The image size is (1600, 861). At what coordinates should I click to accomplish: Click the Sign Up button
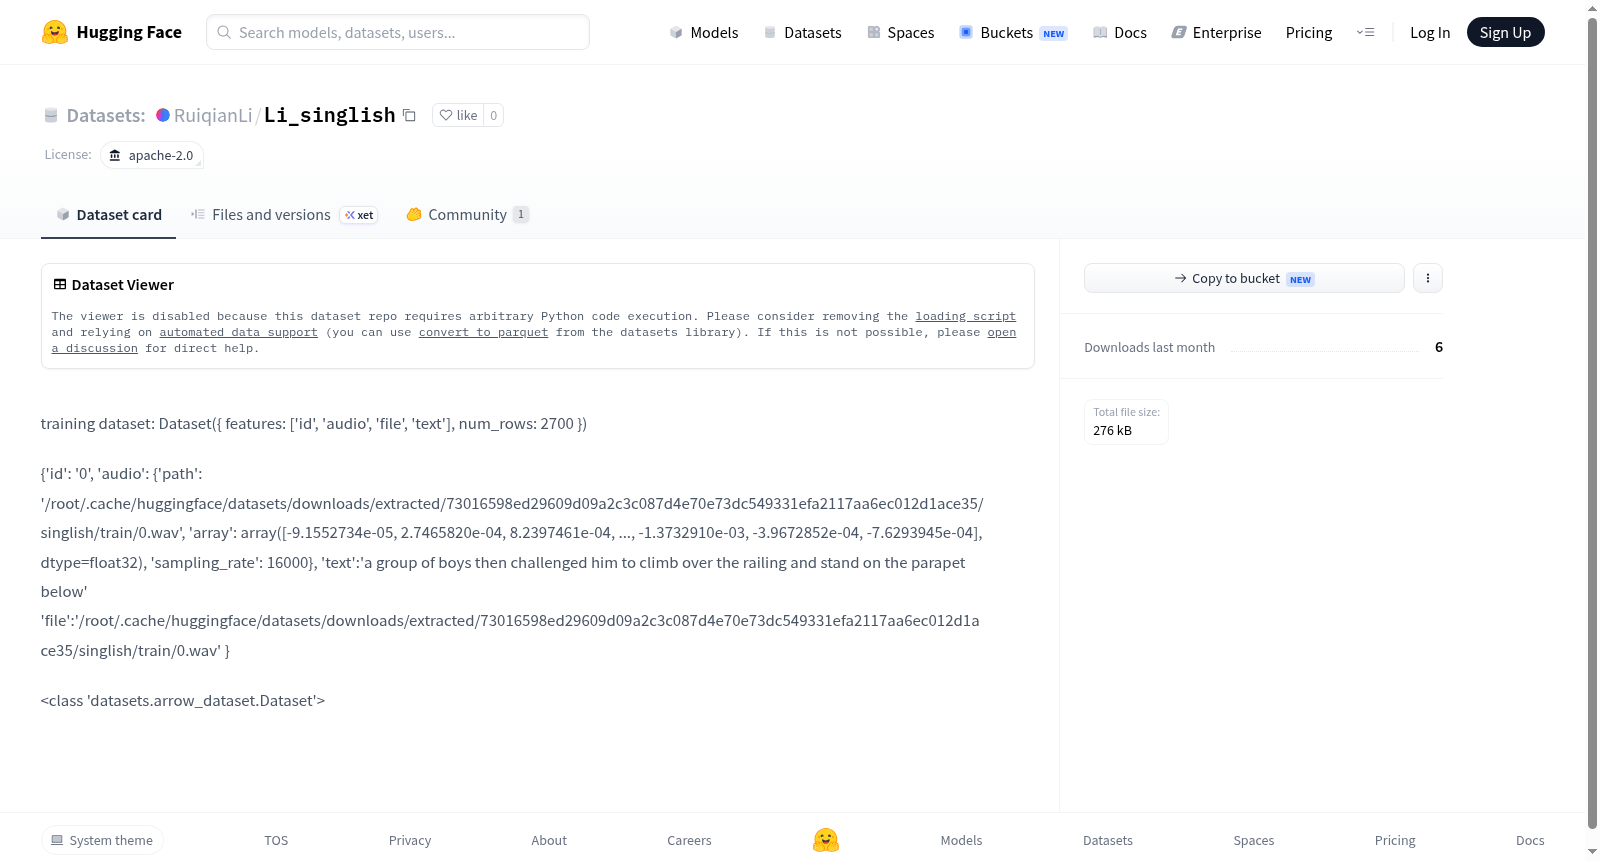[1505, 32]
